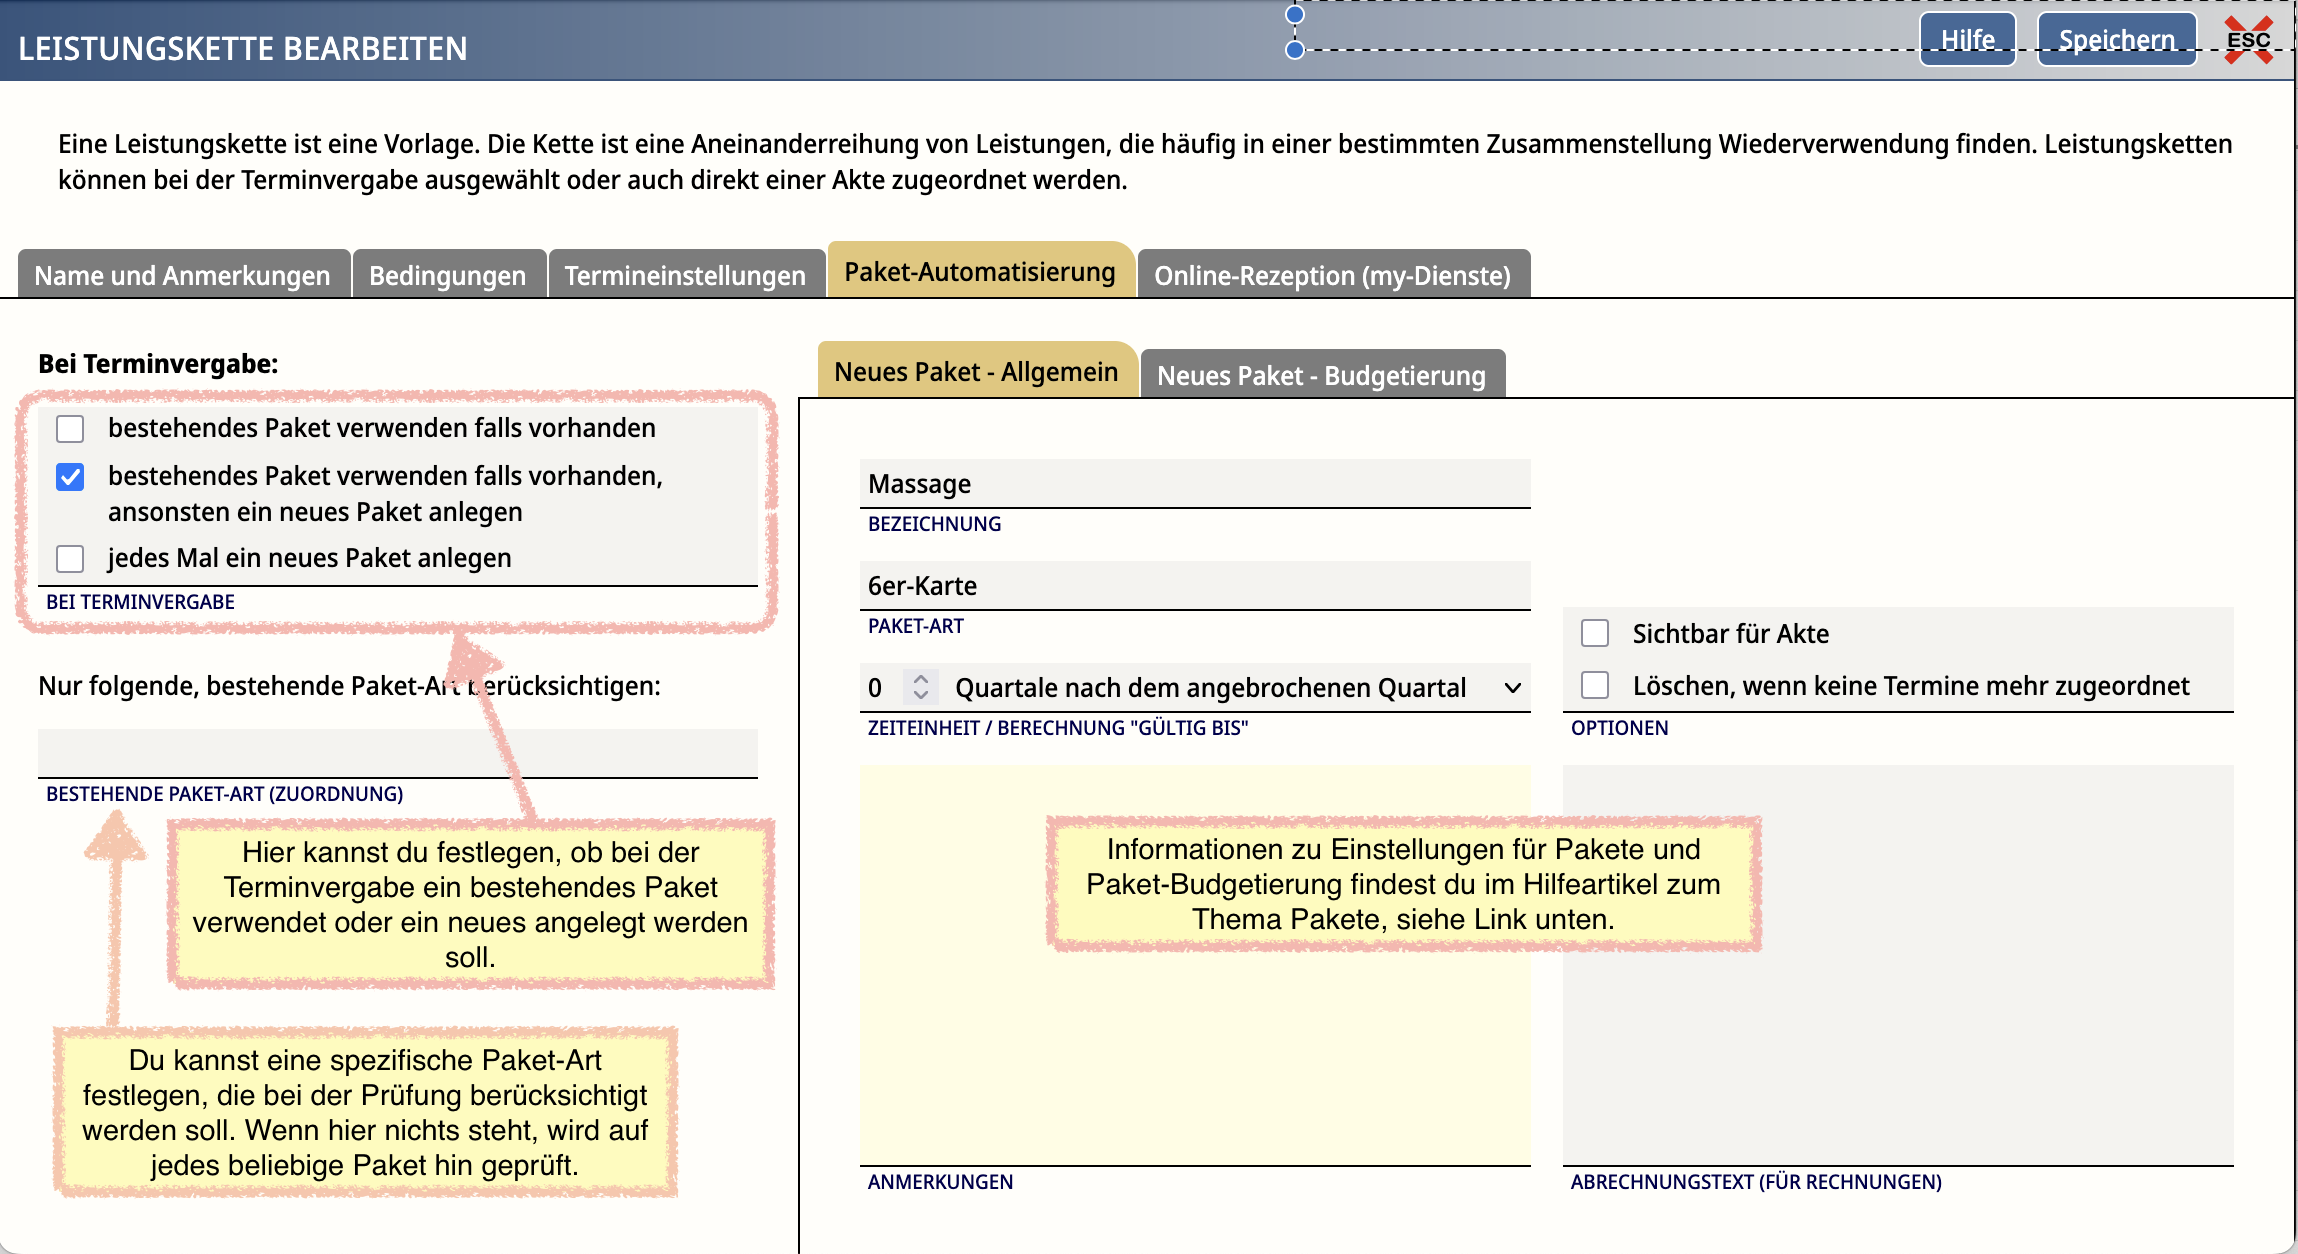Close dialog with red ESC icon
The width and height of the screenshot is (2298, 1254).
[x=2248, y=40]
